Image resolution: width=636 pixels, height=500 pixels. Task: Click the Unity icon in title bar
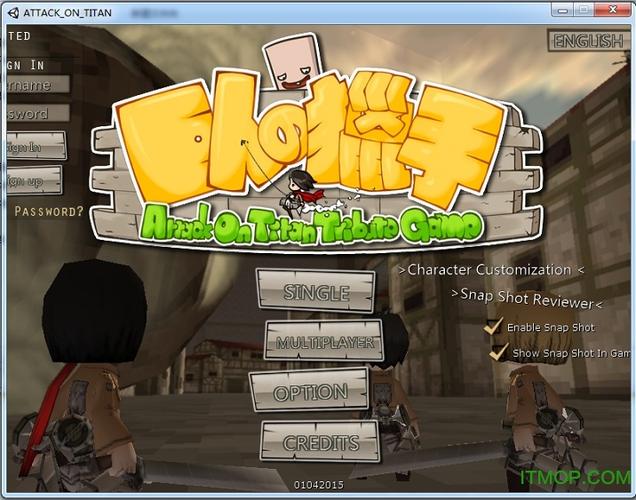click(13, 13)
